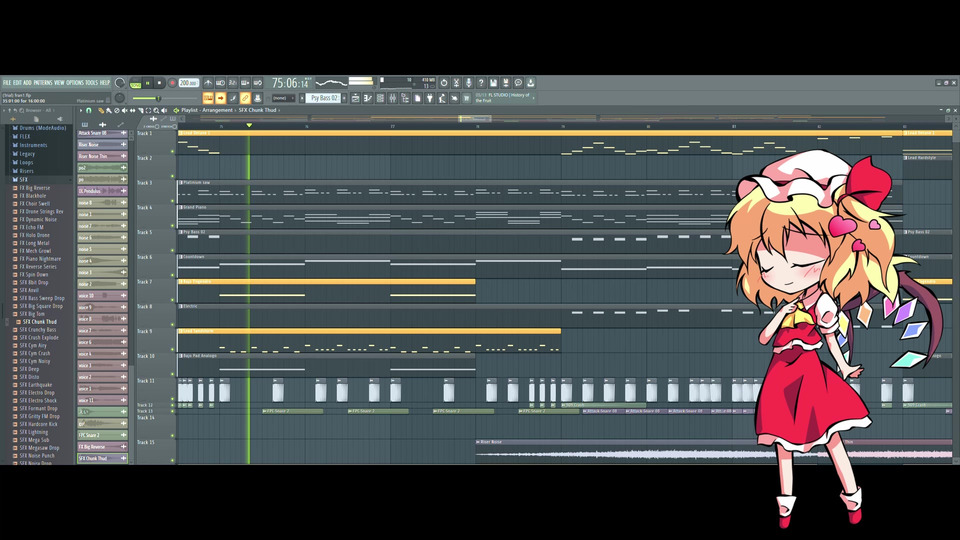This screenshot has width=960, height=540.
Task: Click the record button
Action: [172, 83]
